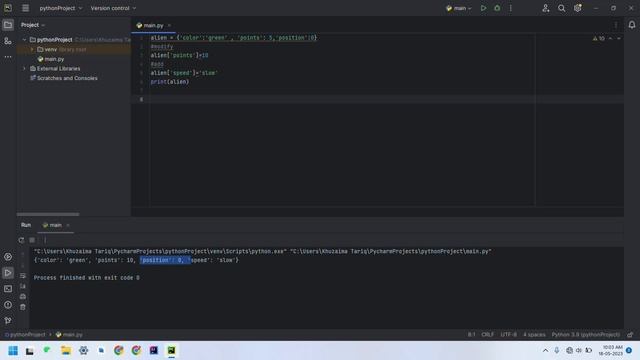This screenshot has width=640, height=360.
Task: Open CRLF line separator selector
Action: pyautogui.click(x=487, y=335)
